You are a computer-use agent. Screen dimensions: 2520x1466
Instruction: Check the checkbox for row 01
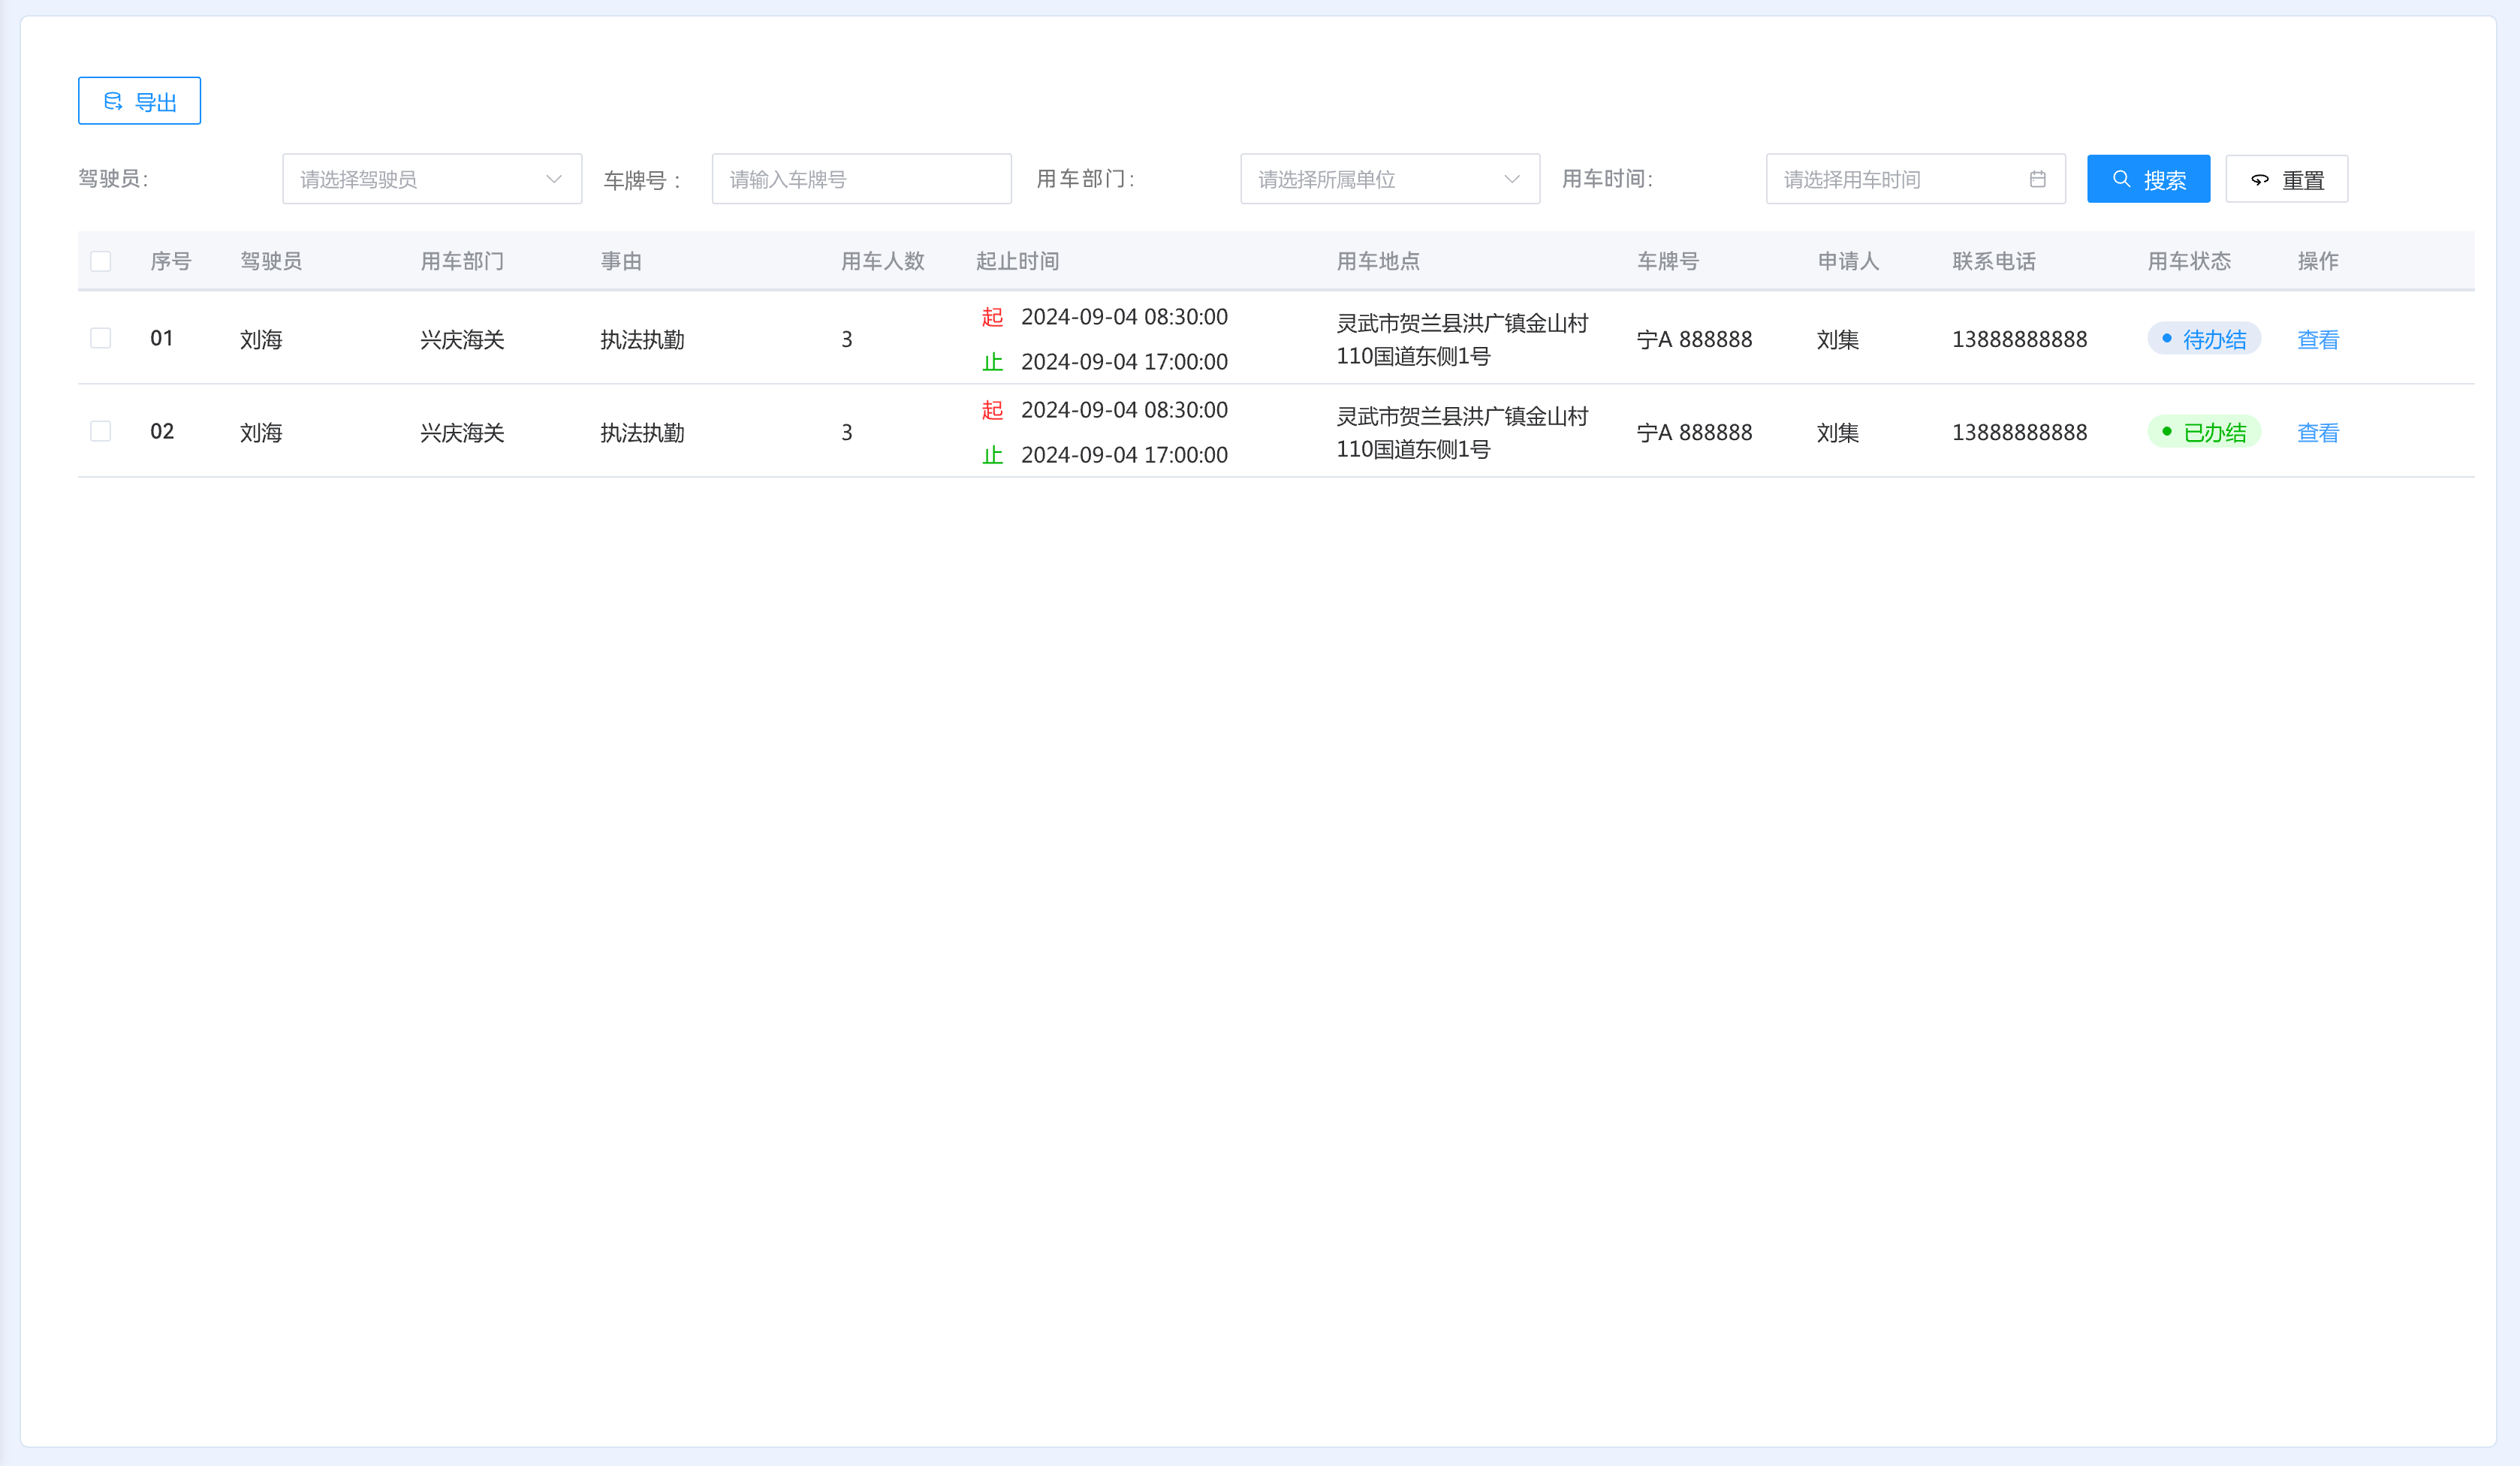point(101,338)
